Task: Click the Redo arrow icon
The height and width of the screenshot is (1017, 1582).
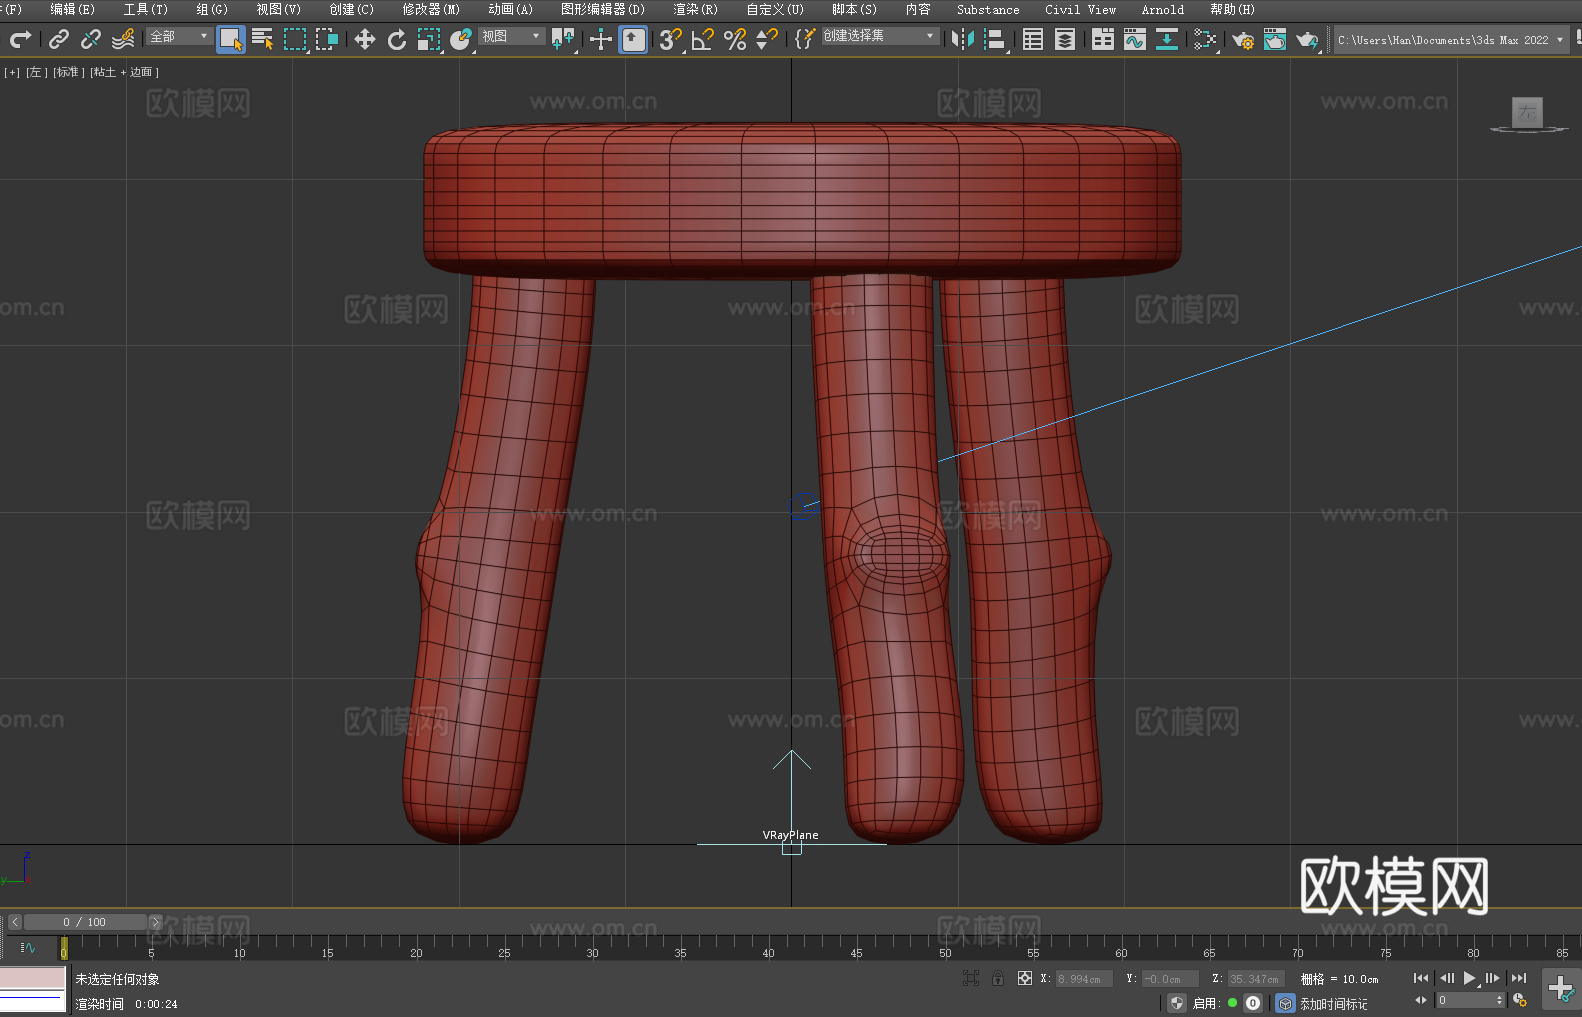Action: (x=20, y=39)
